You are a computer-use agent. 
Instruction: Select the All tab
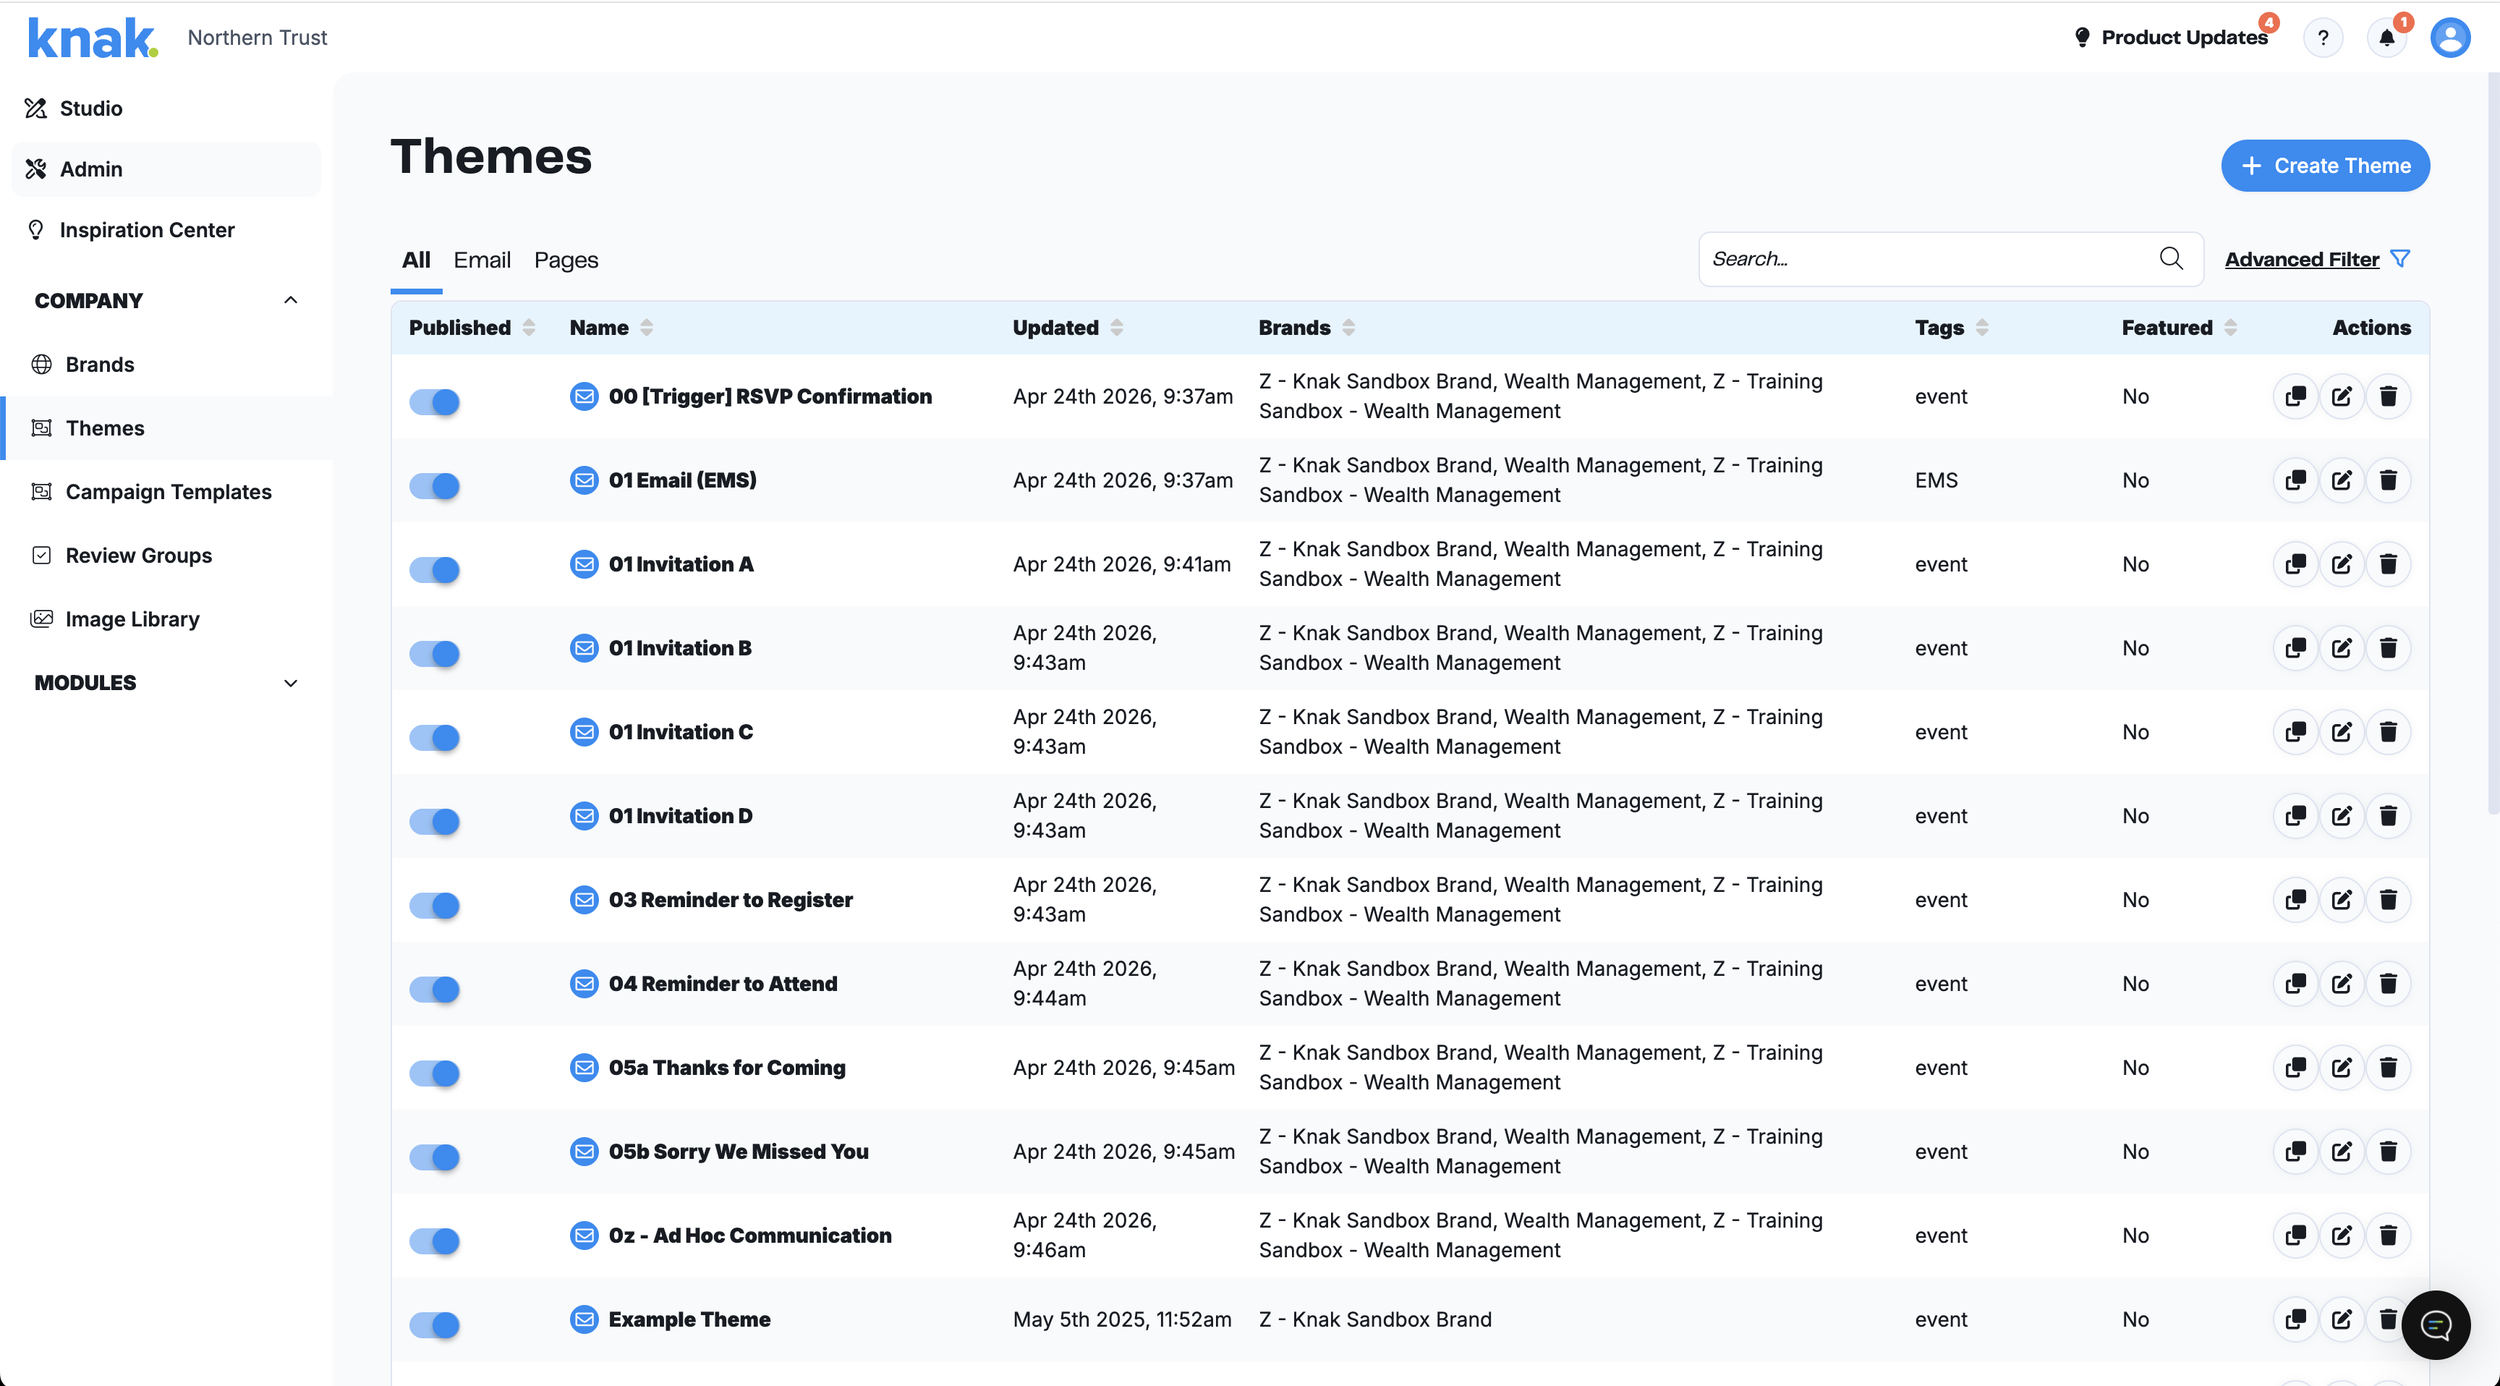(x=416, y=260)
